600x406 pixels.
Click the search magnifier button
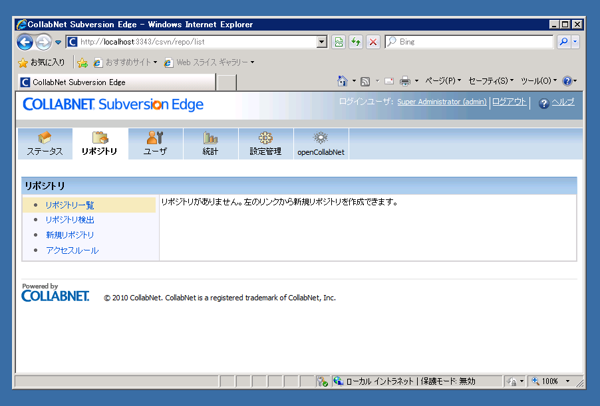(563, 42)
